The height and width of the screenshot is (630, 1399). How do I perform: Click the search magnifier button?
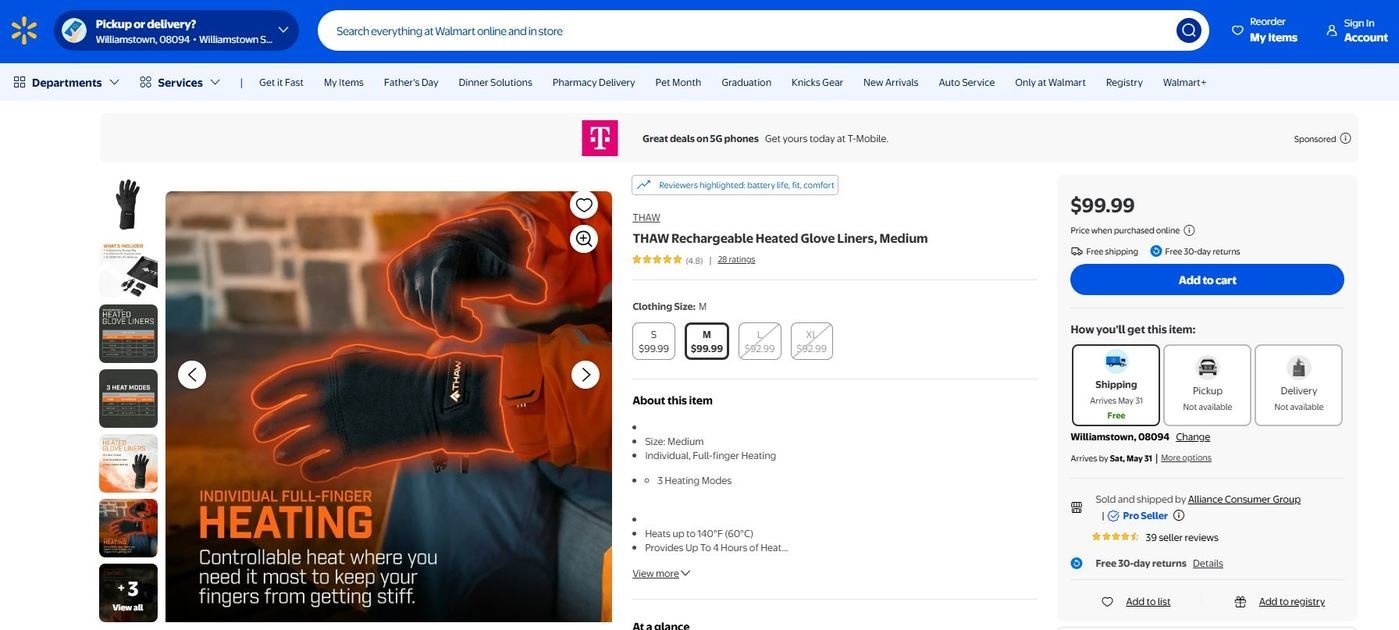[x=1188, y=31]
